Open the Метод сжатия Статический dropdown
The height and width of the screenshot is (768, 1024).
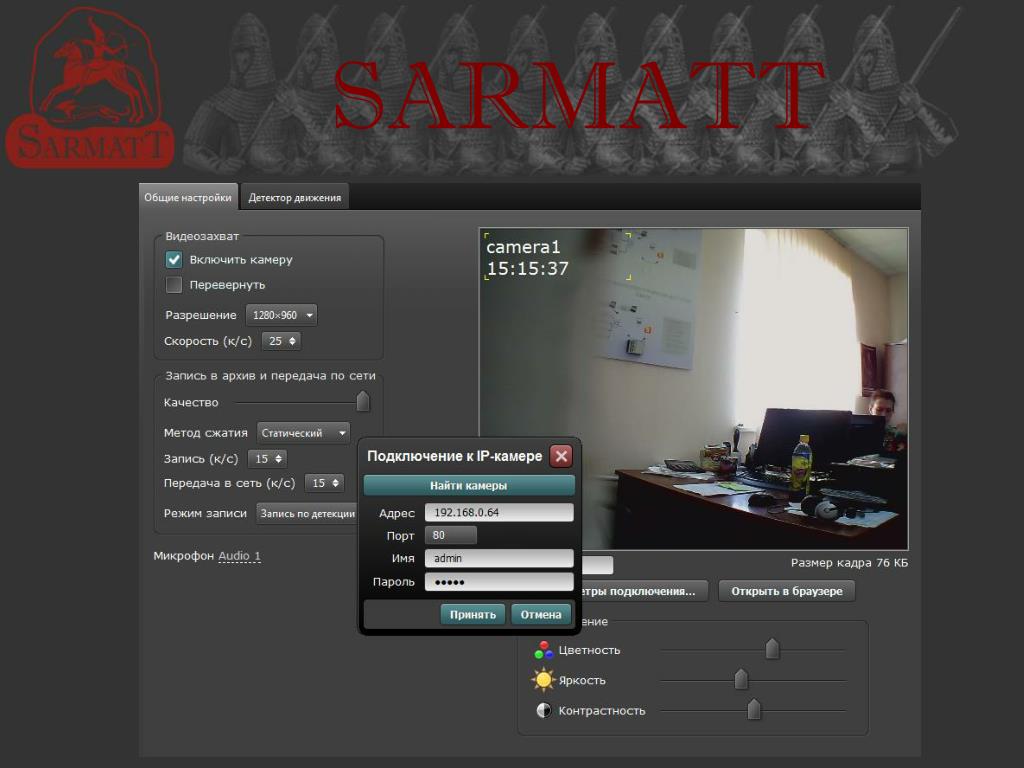(304, 433)
